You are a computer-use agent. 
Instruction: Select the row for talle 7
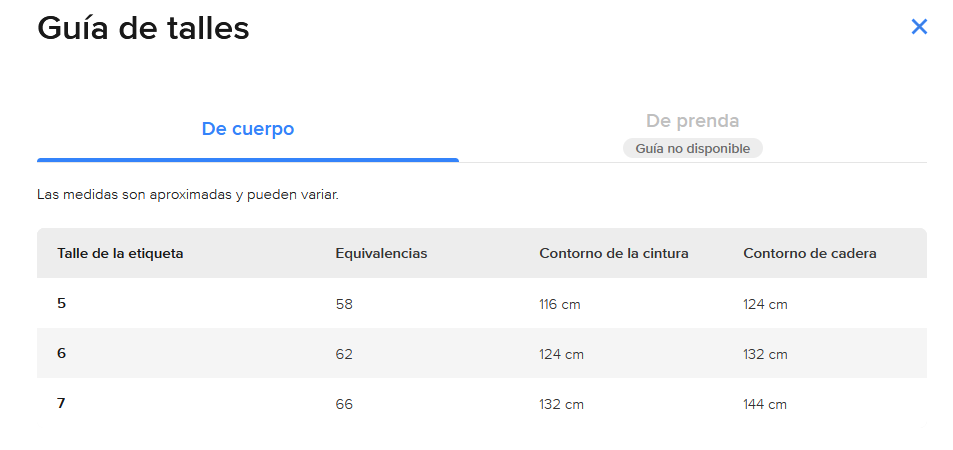(62, 403)
